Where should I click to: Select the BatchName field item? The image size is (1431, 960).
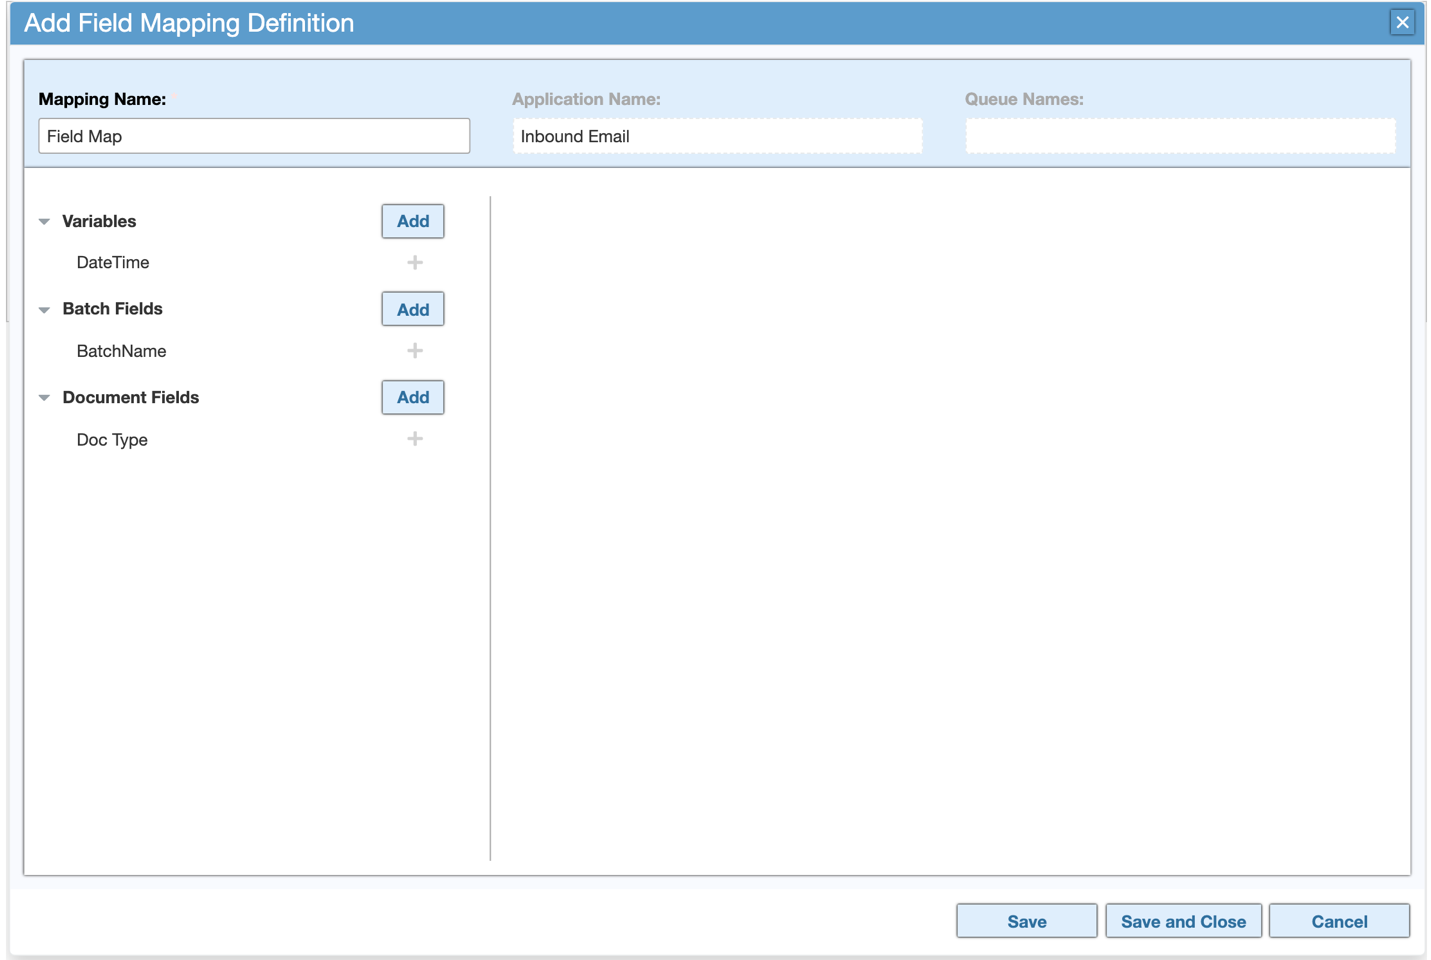pyautogui.click(x=121, y=351)
